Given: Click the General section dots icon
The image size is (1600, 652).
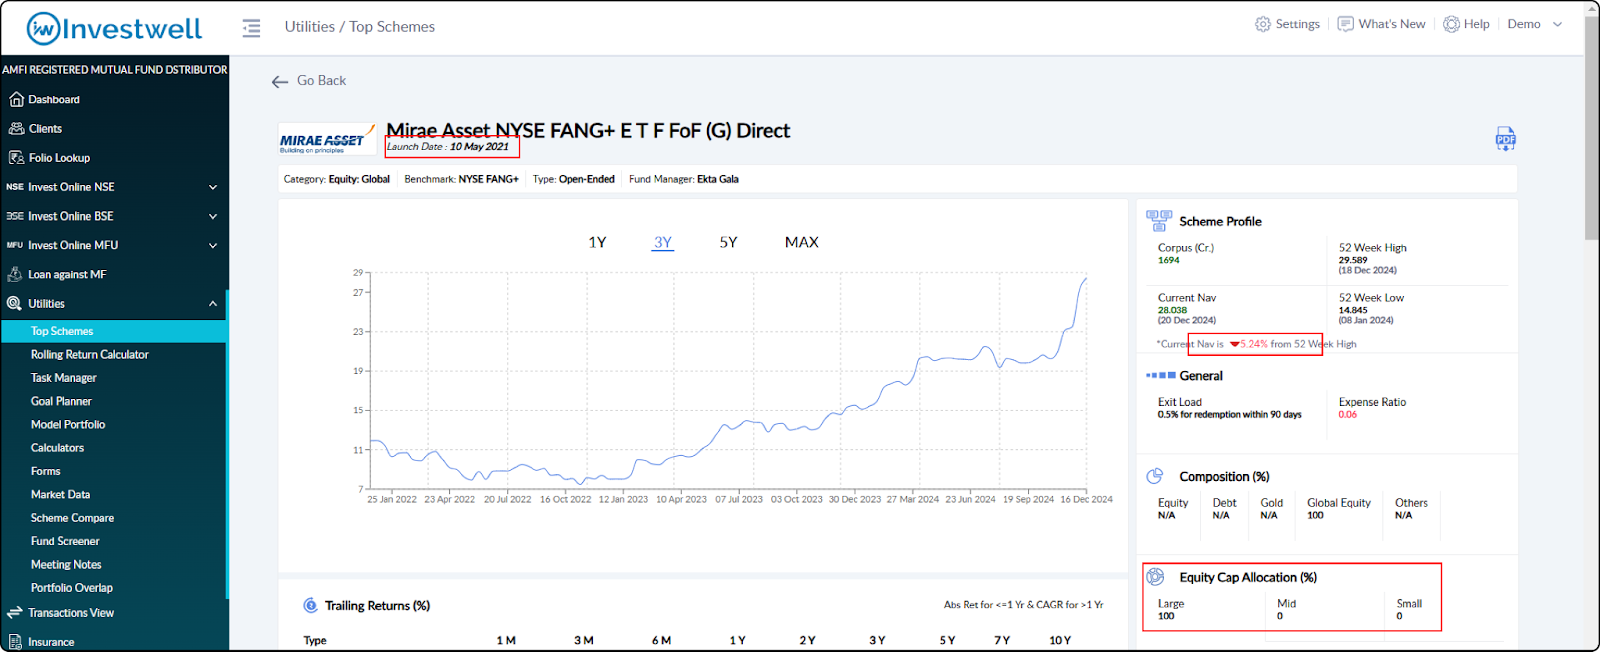Looking at the screenshot, I should 1161,376.
